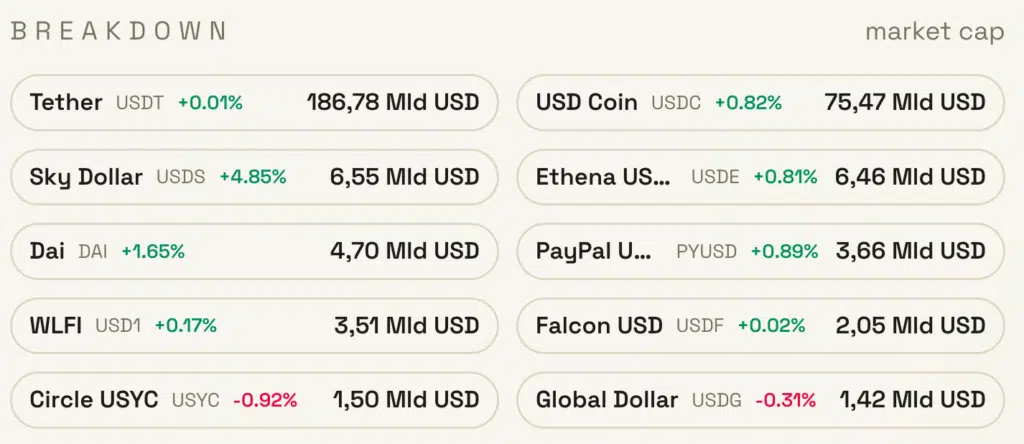
Task: Click the market cap label
Action: [934, 32]
